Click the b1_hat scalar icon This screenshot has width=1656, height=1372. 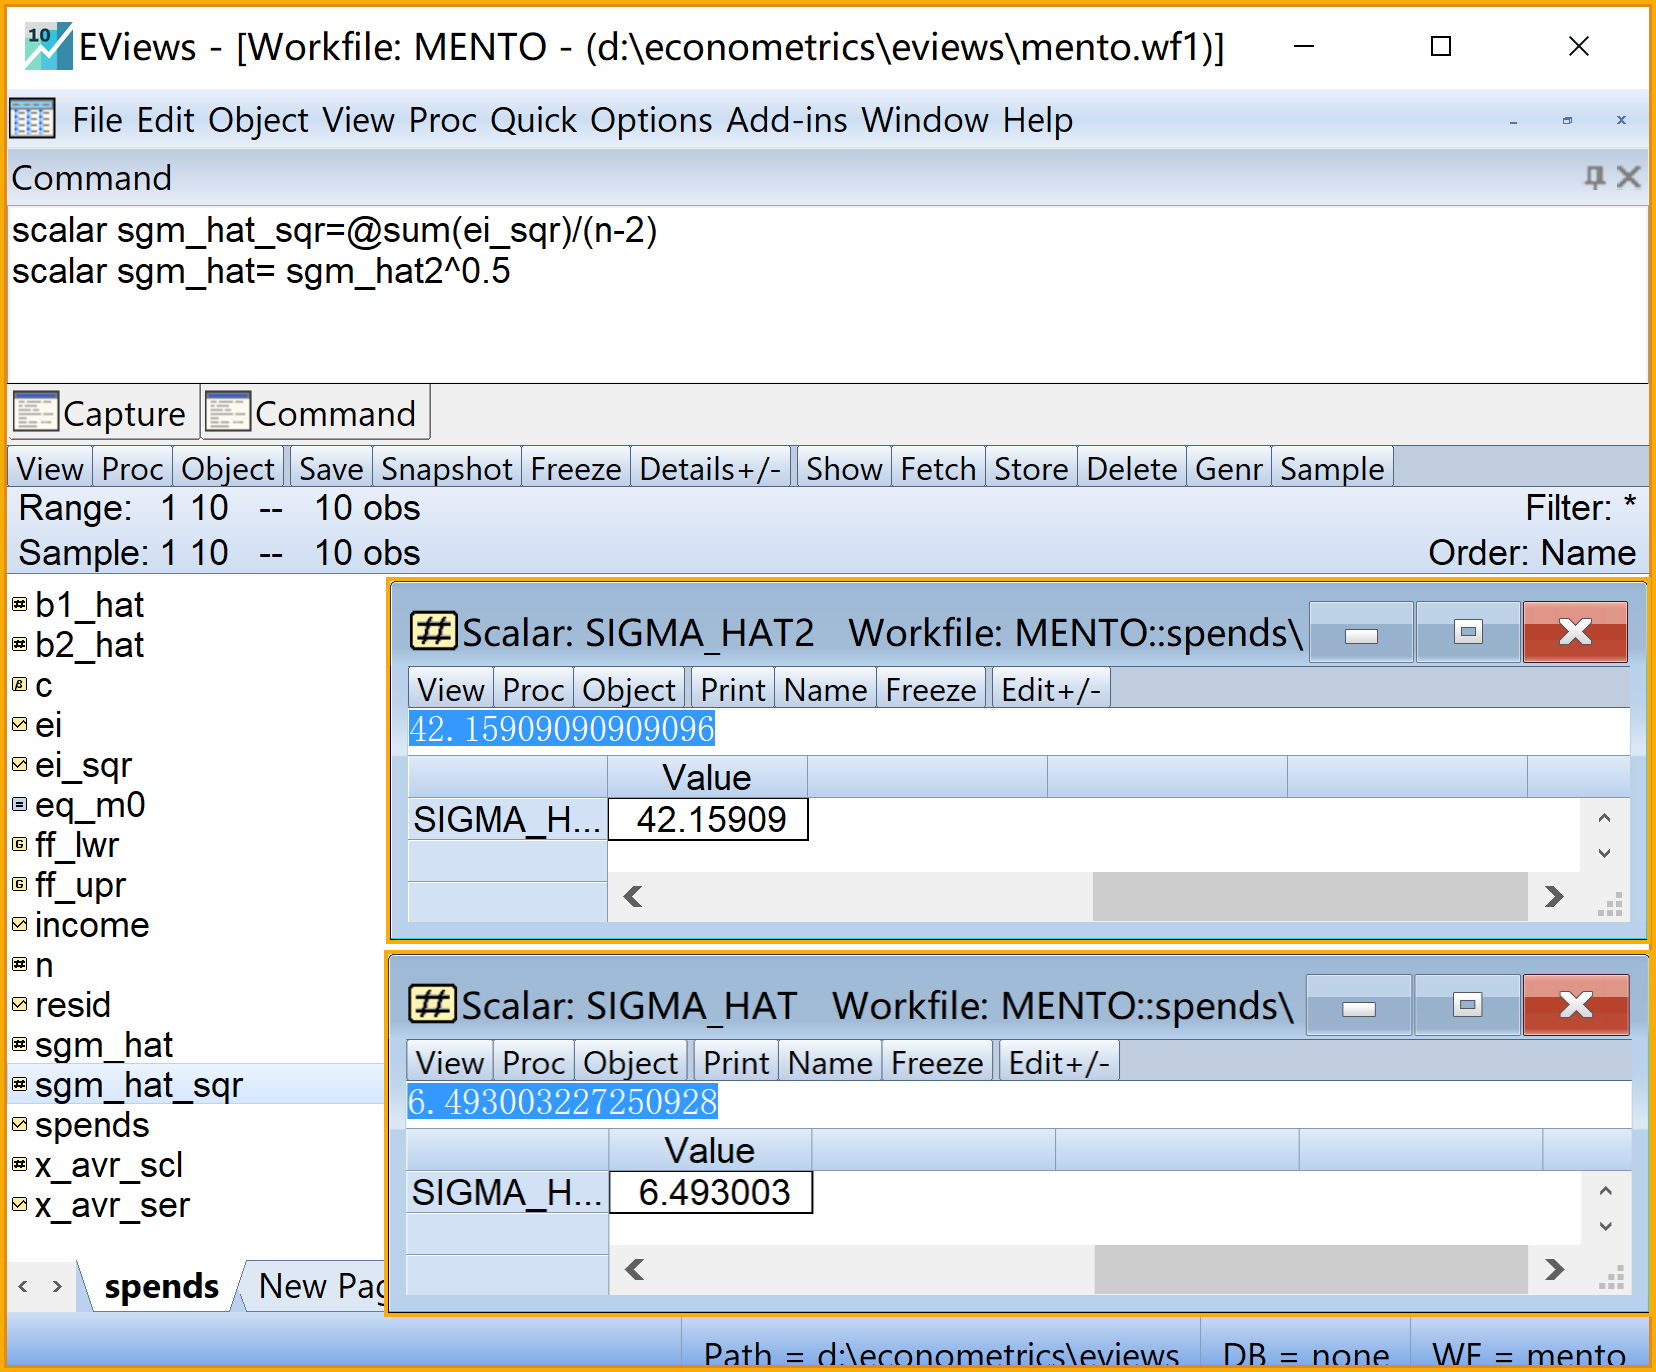tap(19, 605)
